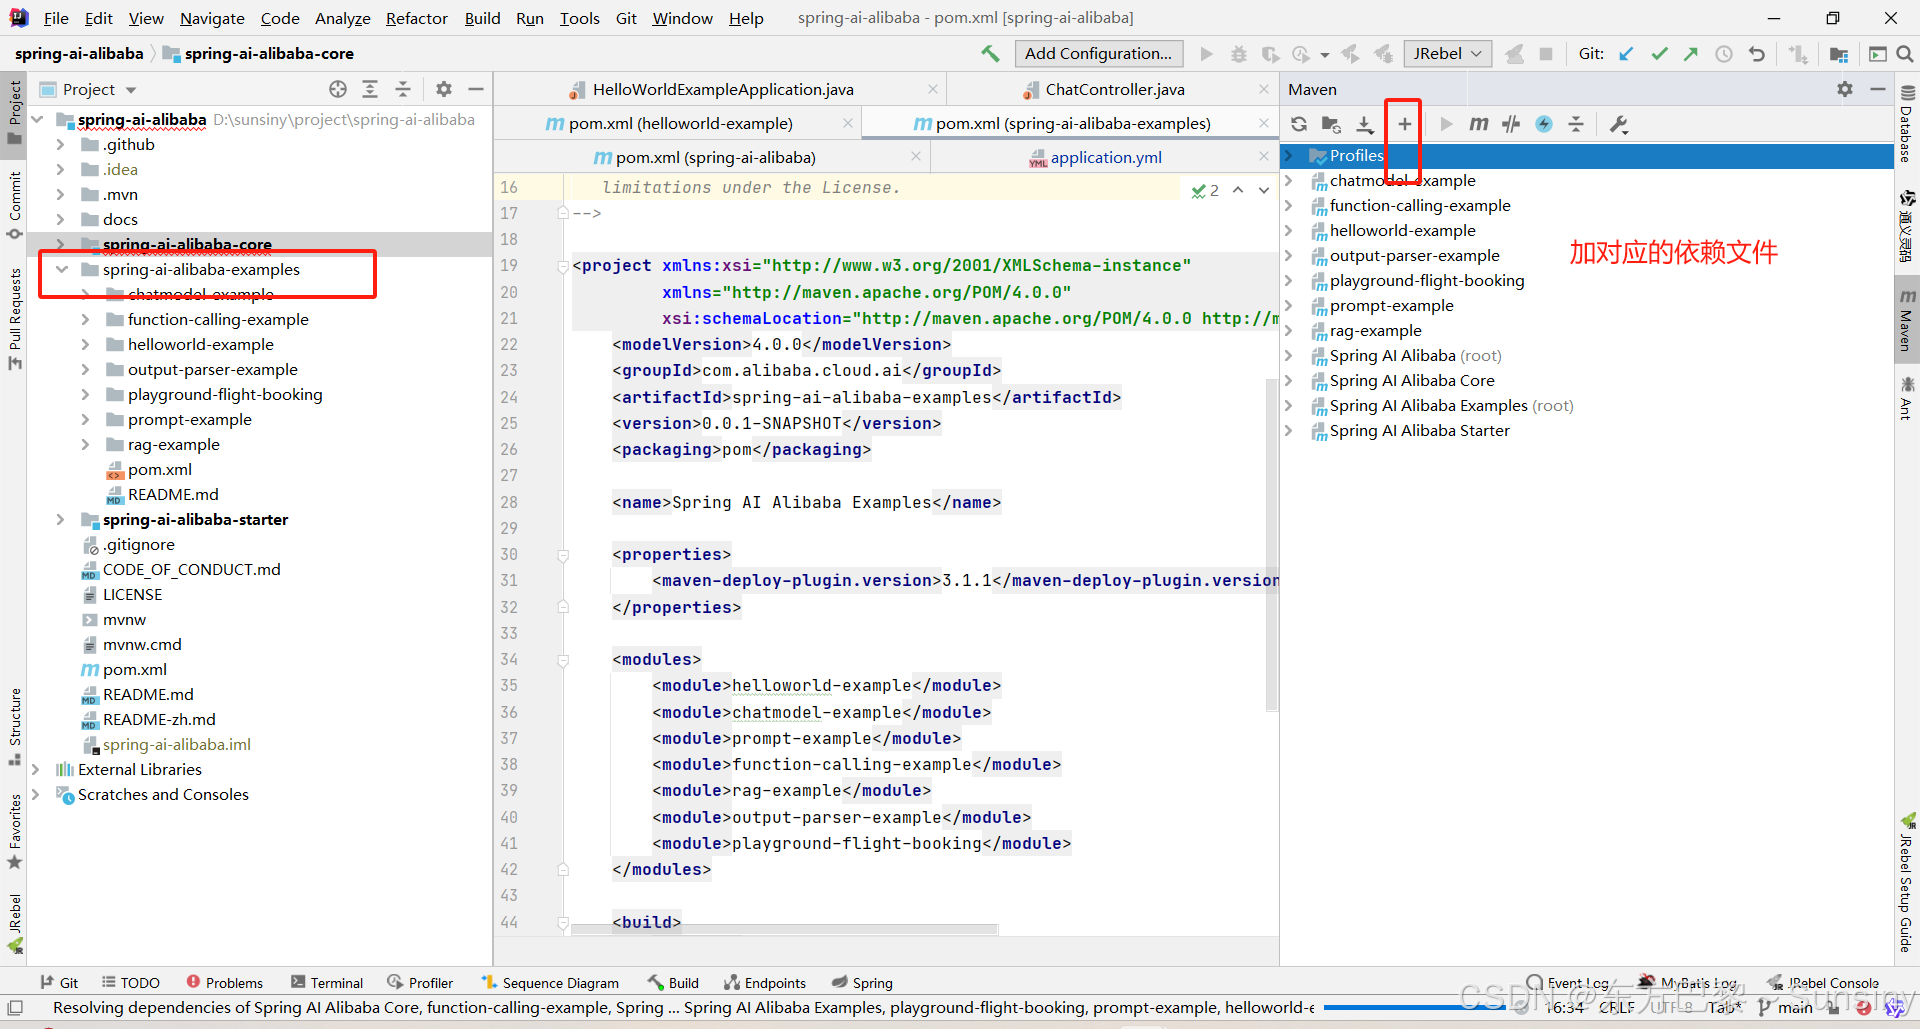This screenshot has width=1920, height=1029.
Task: Open Search Everywhere magnifier
Action: 1905,54
